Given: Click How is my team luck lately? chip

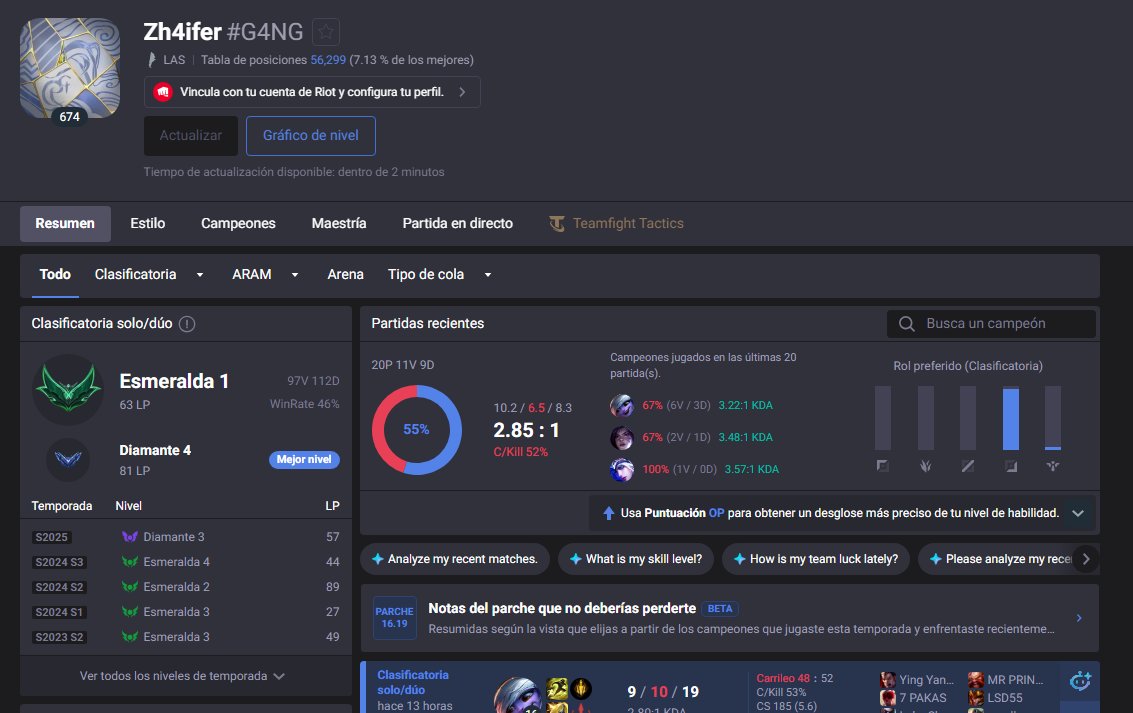Looking at the screenshot, I should (816, 559).
